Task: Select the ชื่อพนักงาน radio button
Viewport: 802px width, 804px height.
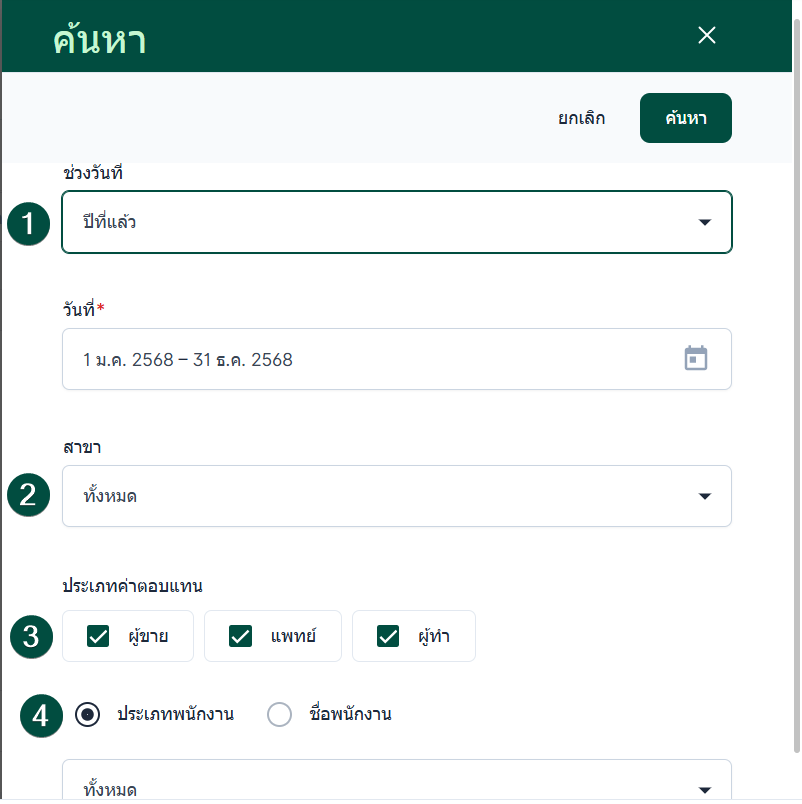Action: [279, 715]
